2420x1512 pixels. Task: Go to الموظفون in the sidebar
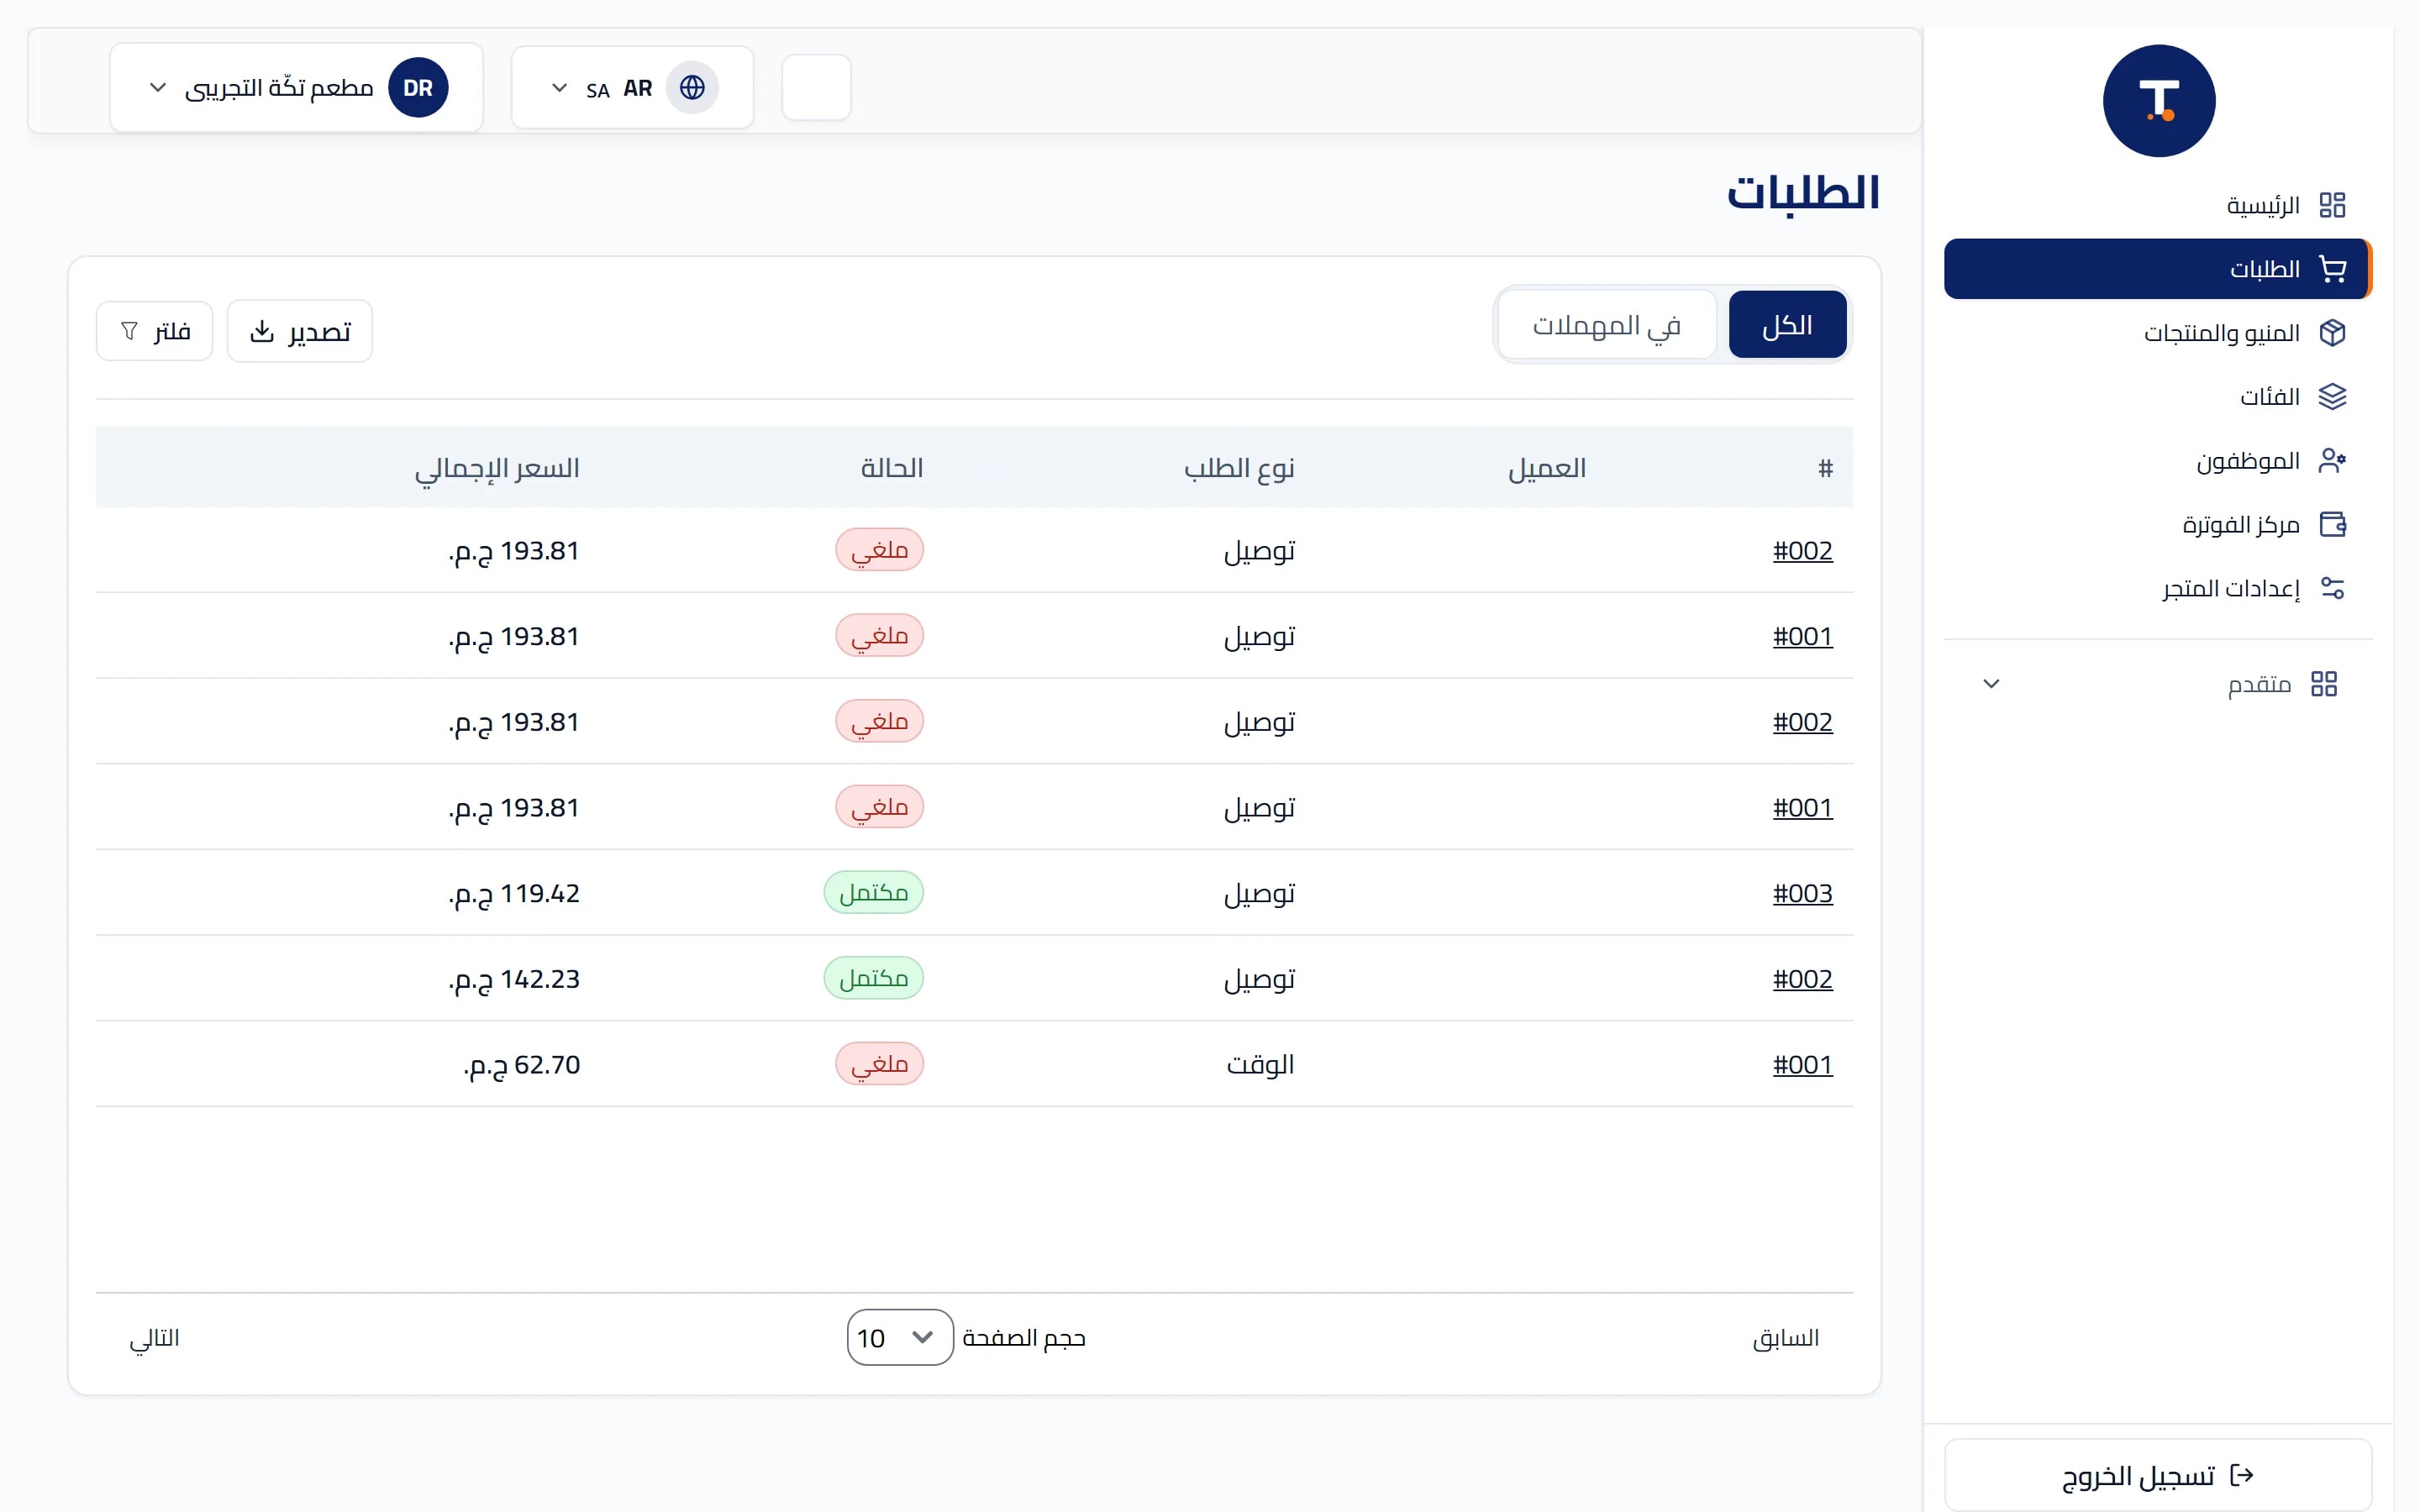coord(2158,461)
